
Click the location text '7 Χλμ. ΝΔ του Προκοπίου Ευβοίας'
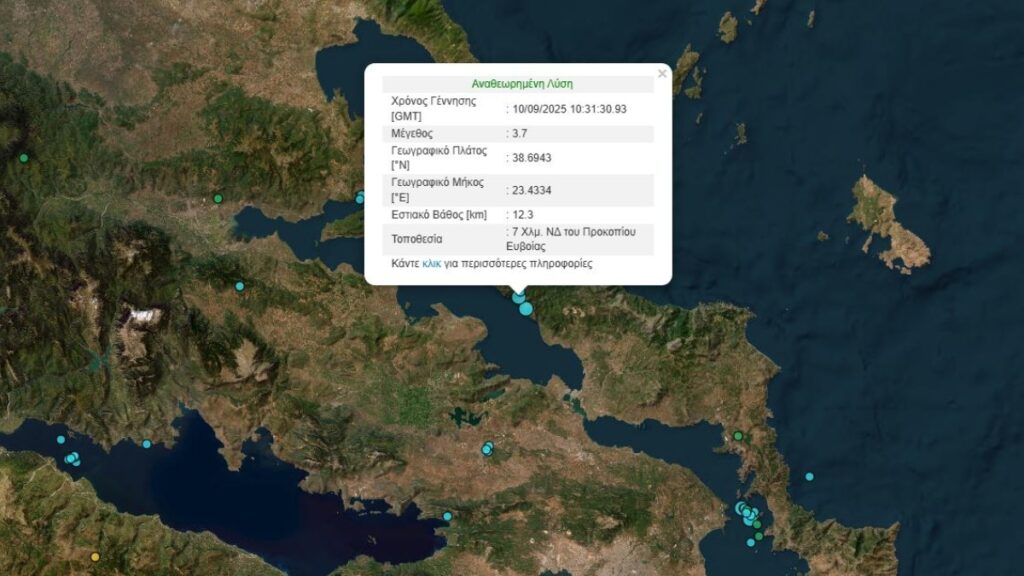(x=571, y=239)
